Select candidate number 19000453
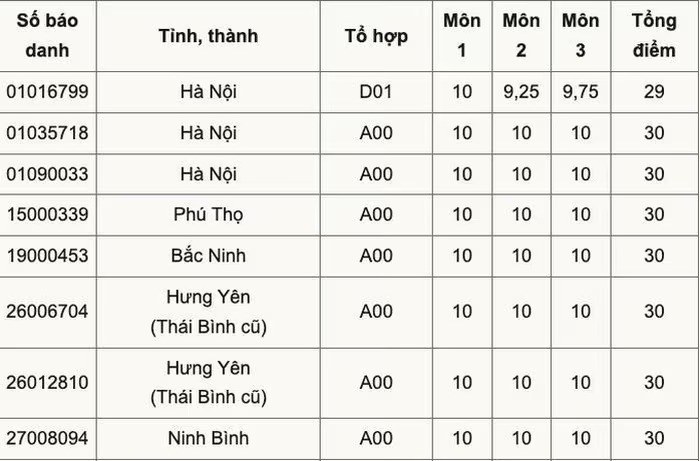700x461 pixels. coord(47,256)
